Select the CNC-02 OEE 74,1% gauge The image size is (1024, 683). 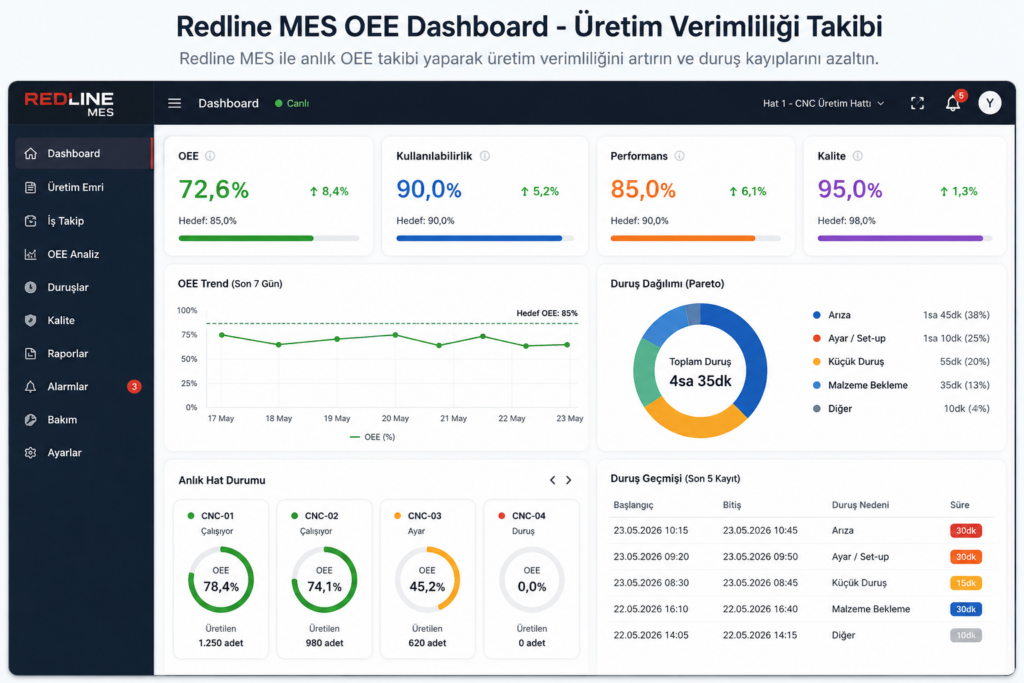point(324,579)
